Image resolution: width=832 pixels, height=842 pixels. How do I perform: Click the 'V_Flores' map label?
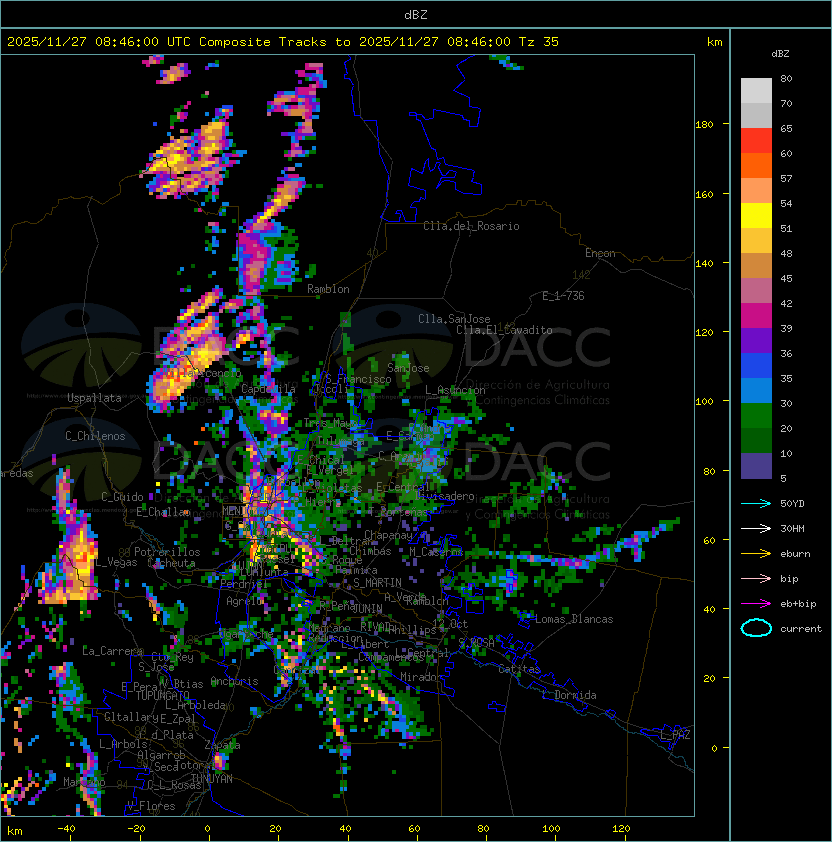click(x=151, y=806)
